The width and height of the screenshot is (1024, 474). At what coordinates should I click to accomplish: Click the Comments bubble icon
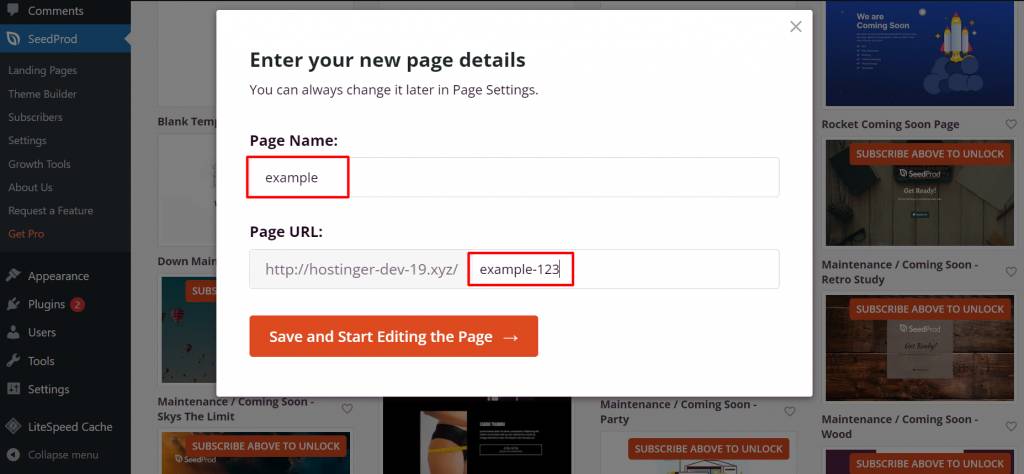[x=13, y=10]
